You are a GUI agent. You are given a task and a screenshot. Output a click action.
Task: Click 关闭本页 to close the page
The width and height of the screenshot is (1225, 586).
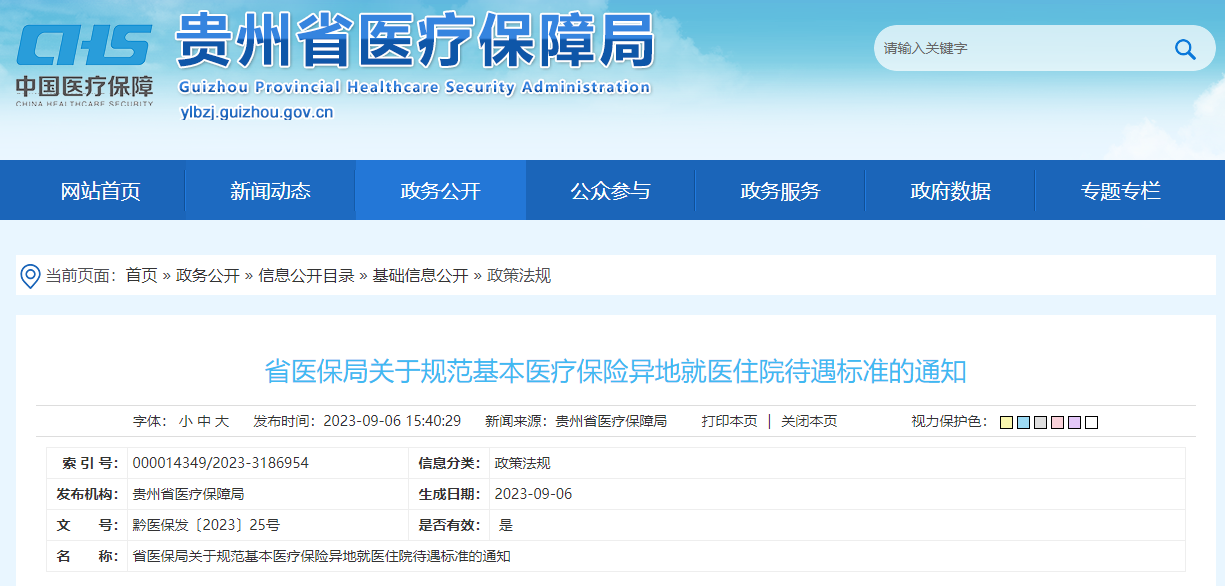pyautogui.click(x=809, y=422)
